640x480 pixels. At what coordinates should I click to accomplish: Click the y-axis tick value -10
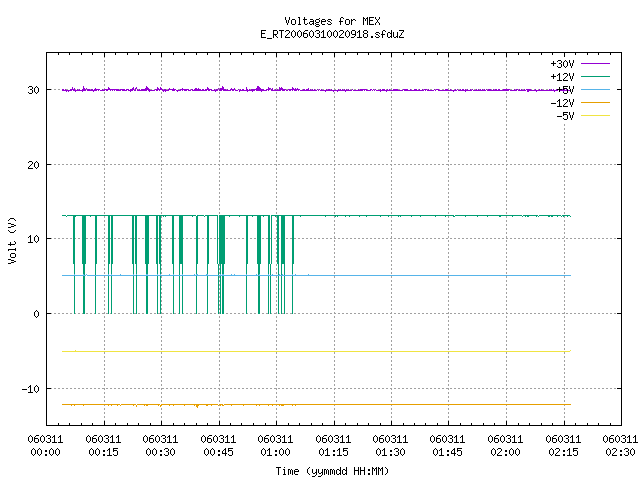click(31, 389)
